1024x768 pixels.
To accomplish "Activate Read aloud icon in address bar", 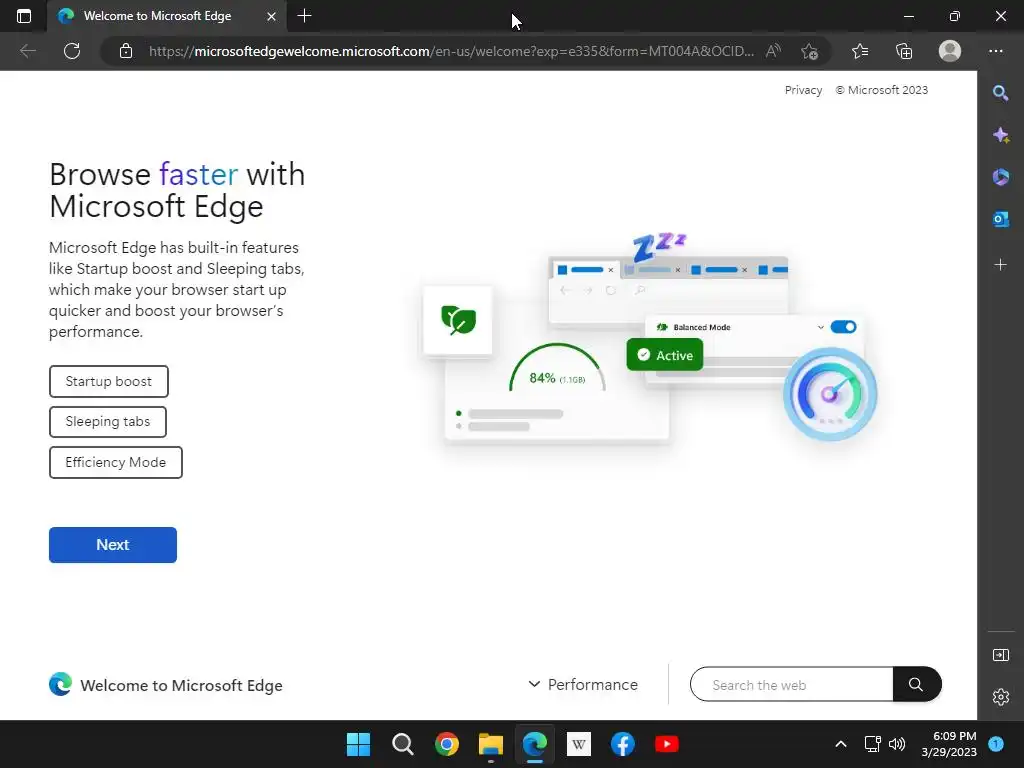I will 773,51.
